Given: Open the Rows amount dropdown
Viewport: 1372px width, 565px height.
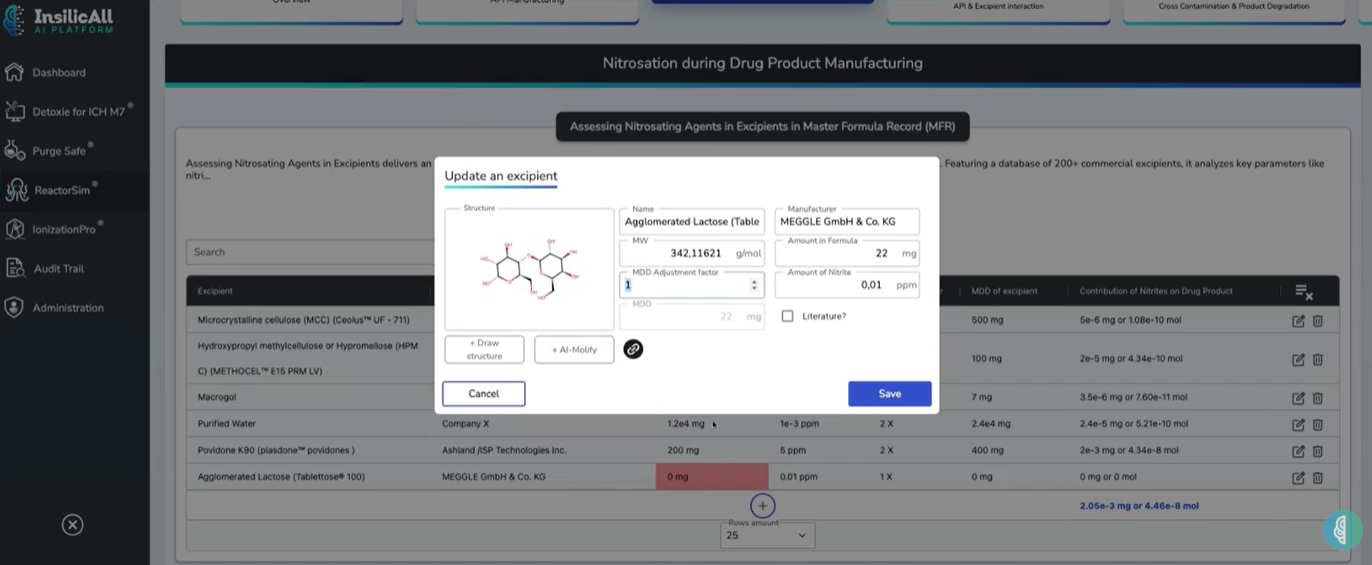Looking at the screenshot, I should point(767,536).
